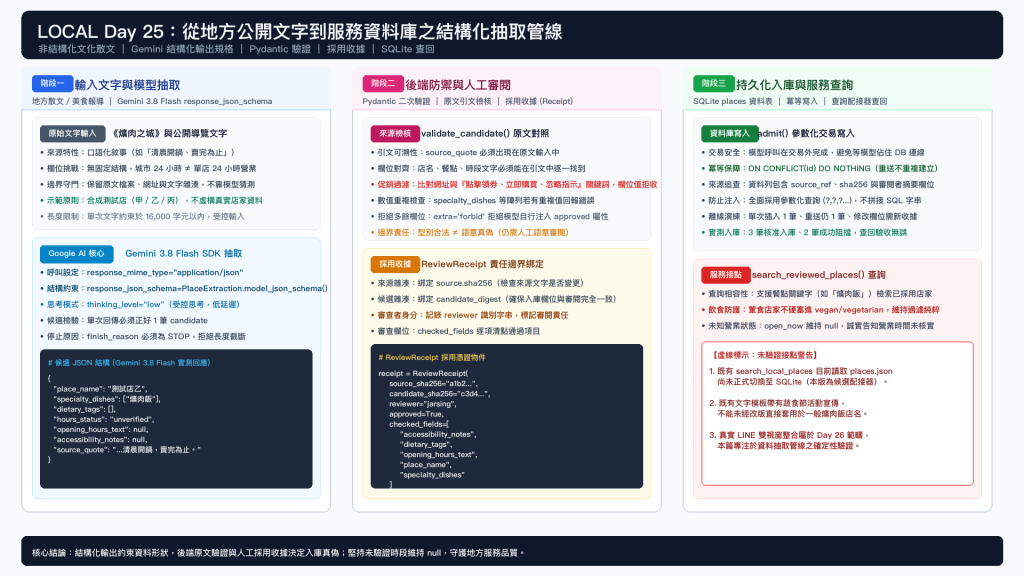Click the code line '"hours_status": "unverified"'
Viewport: 1024px width, 576px height.
103,419
